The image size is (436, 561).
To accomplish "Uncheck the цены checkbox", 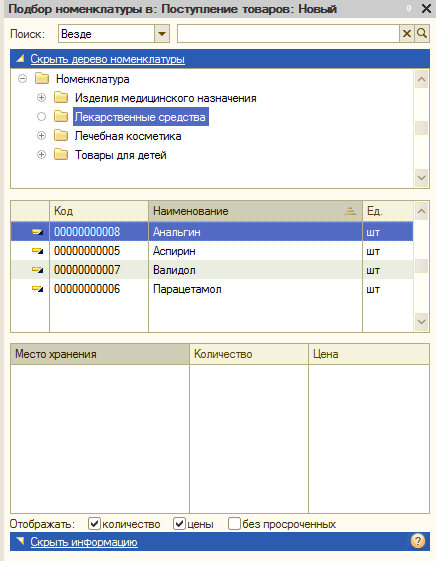I will click(x=180, y=524).
